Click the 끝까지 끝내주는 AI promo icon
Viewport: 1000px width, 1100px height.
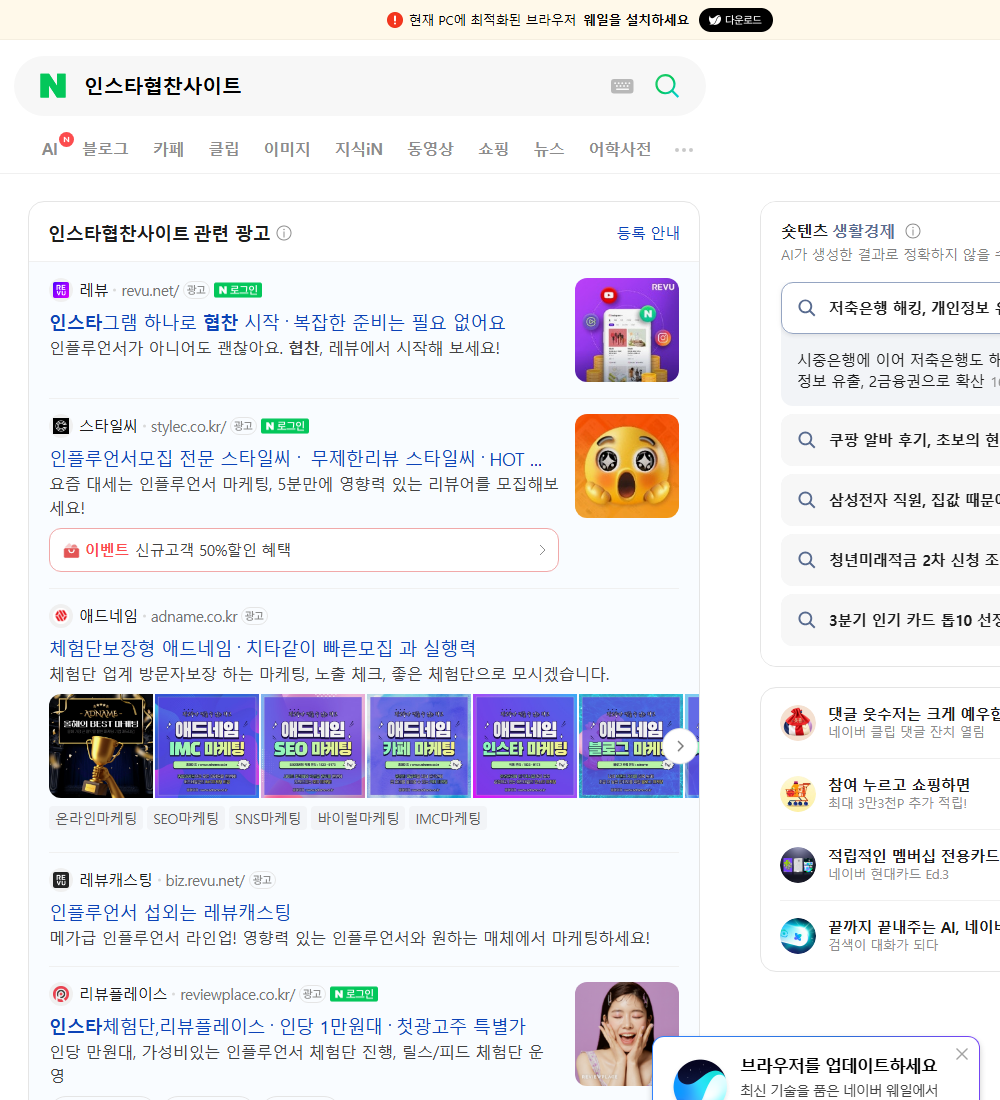click(x=798, y=936)
